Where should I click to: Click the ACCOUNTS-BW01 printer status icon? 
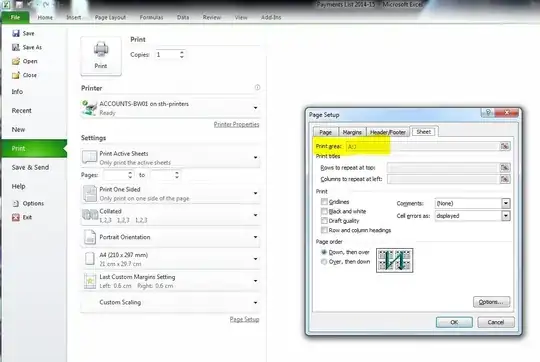[x=89, y=108]
